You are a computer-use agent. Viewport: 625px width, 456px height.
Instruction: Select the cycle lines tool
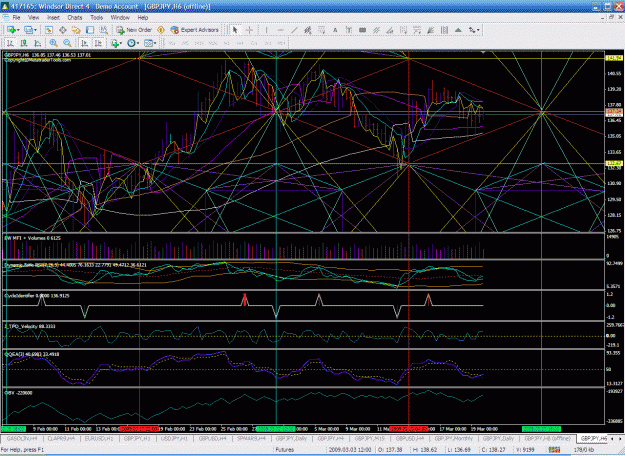(444, 30)
